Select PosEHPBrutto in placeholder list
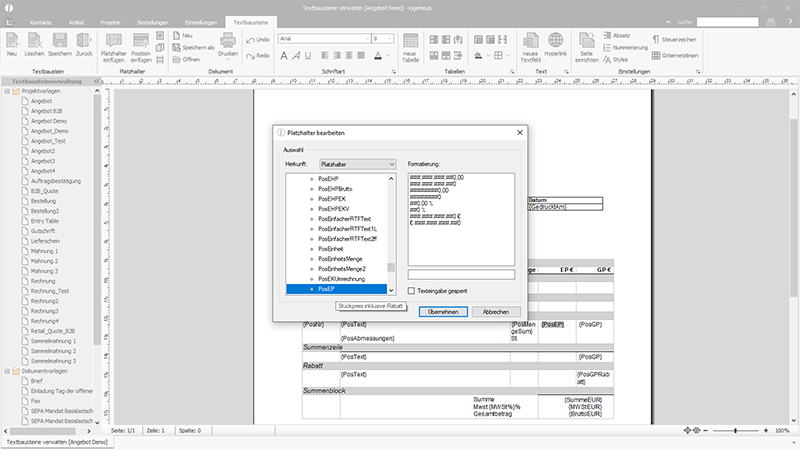The height and width of the screenshot is (450, 800). [335, 189]
